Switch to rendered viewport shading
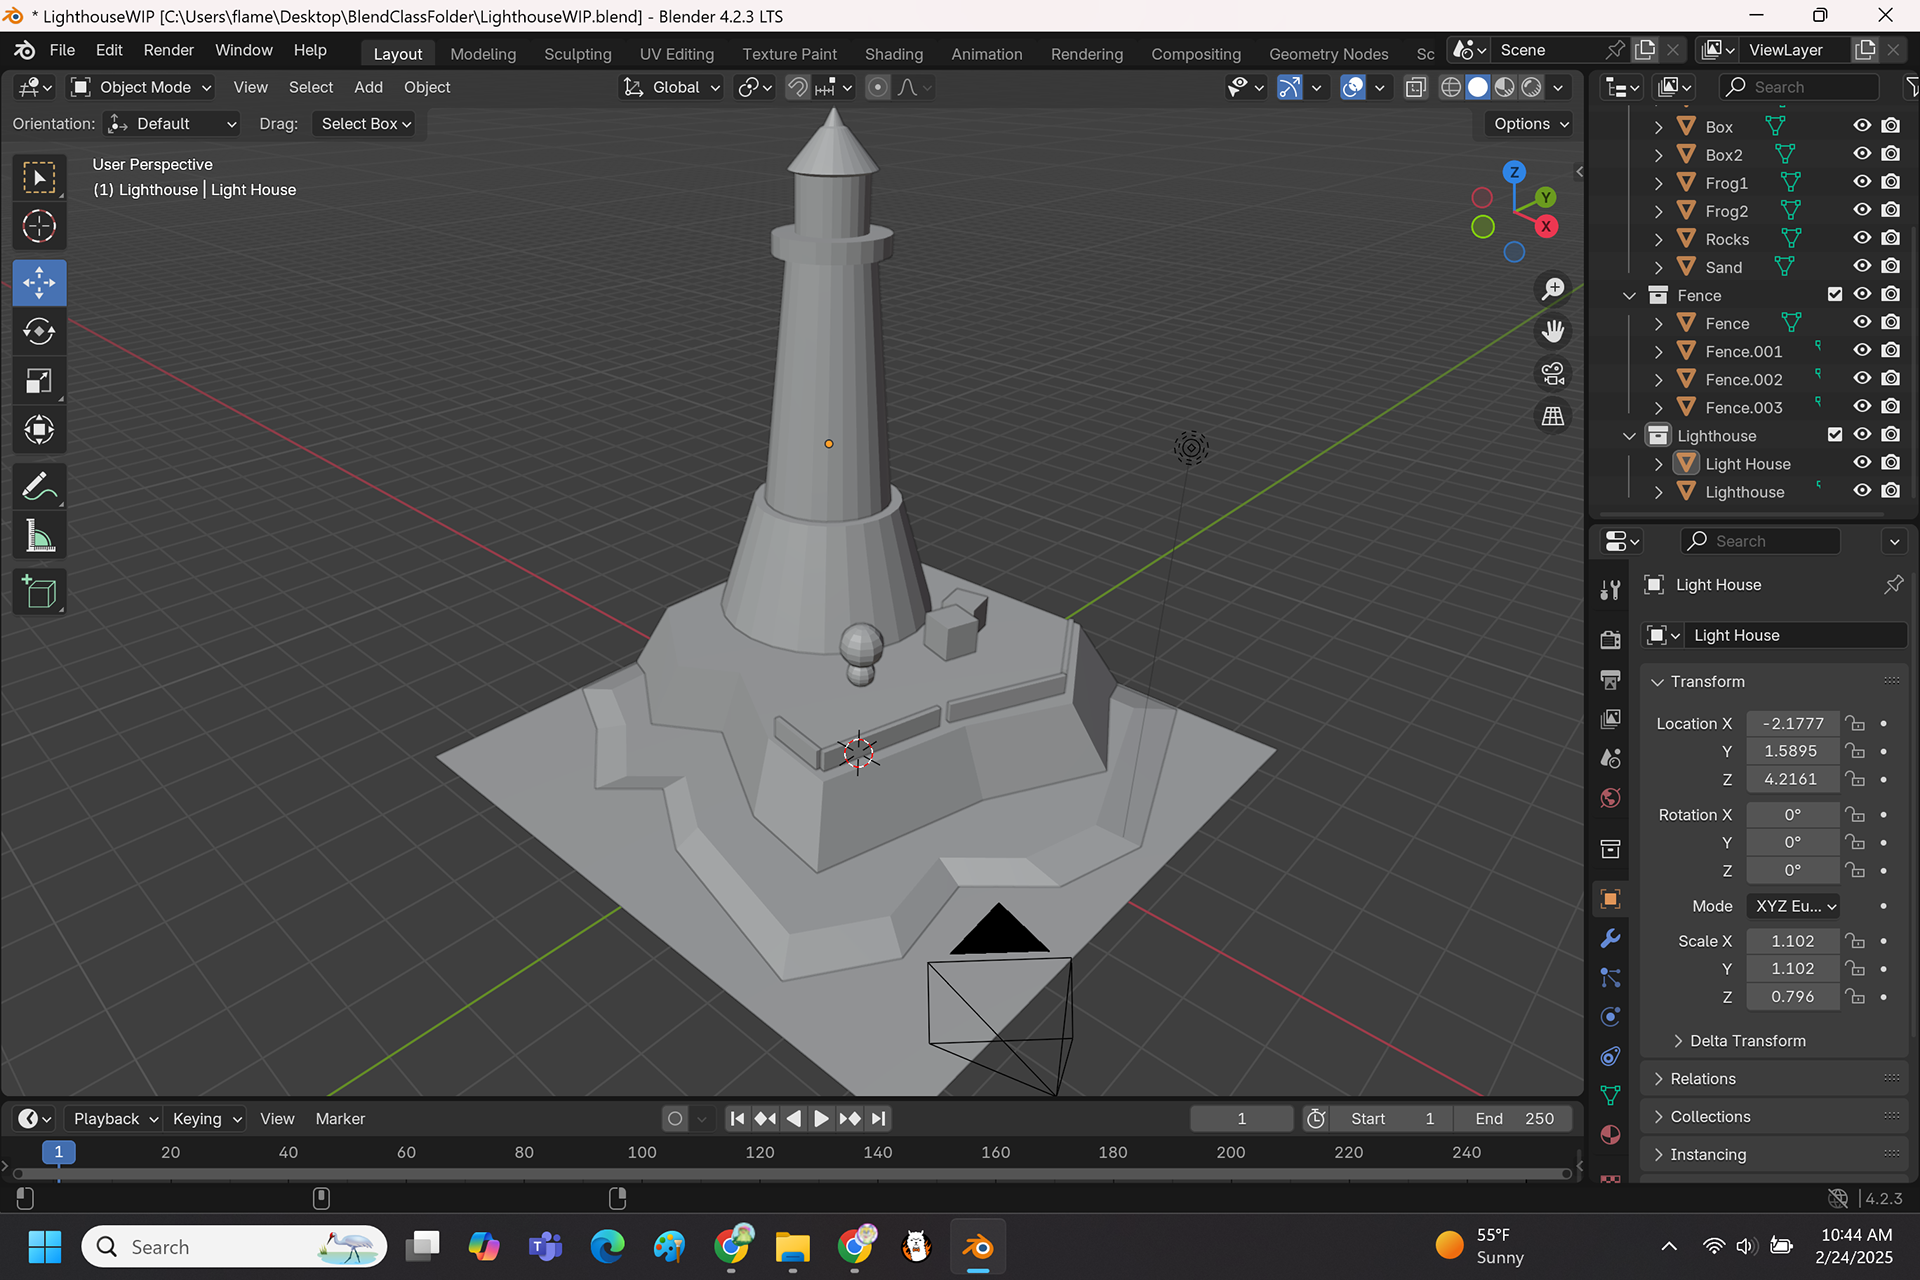Viewport: 1920px width, 1280px height. (x=1531, y=88)
